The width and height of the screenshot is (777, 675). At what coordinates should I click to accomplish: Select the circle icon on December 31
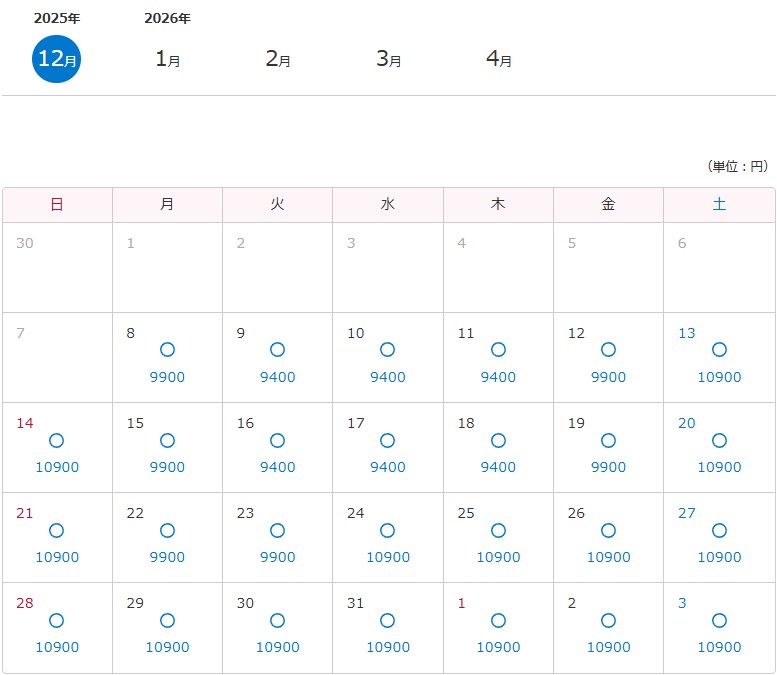click(x=387, y=620)
